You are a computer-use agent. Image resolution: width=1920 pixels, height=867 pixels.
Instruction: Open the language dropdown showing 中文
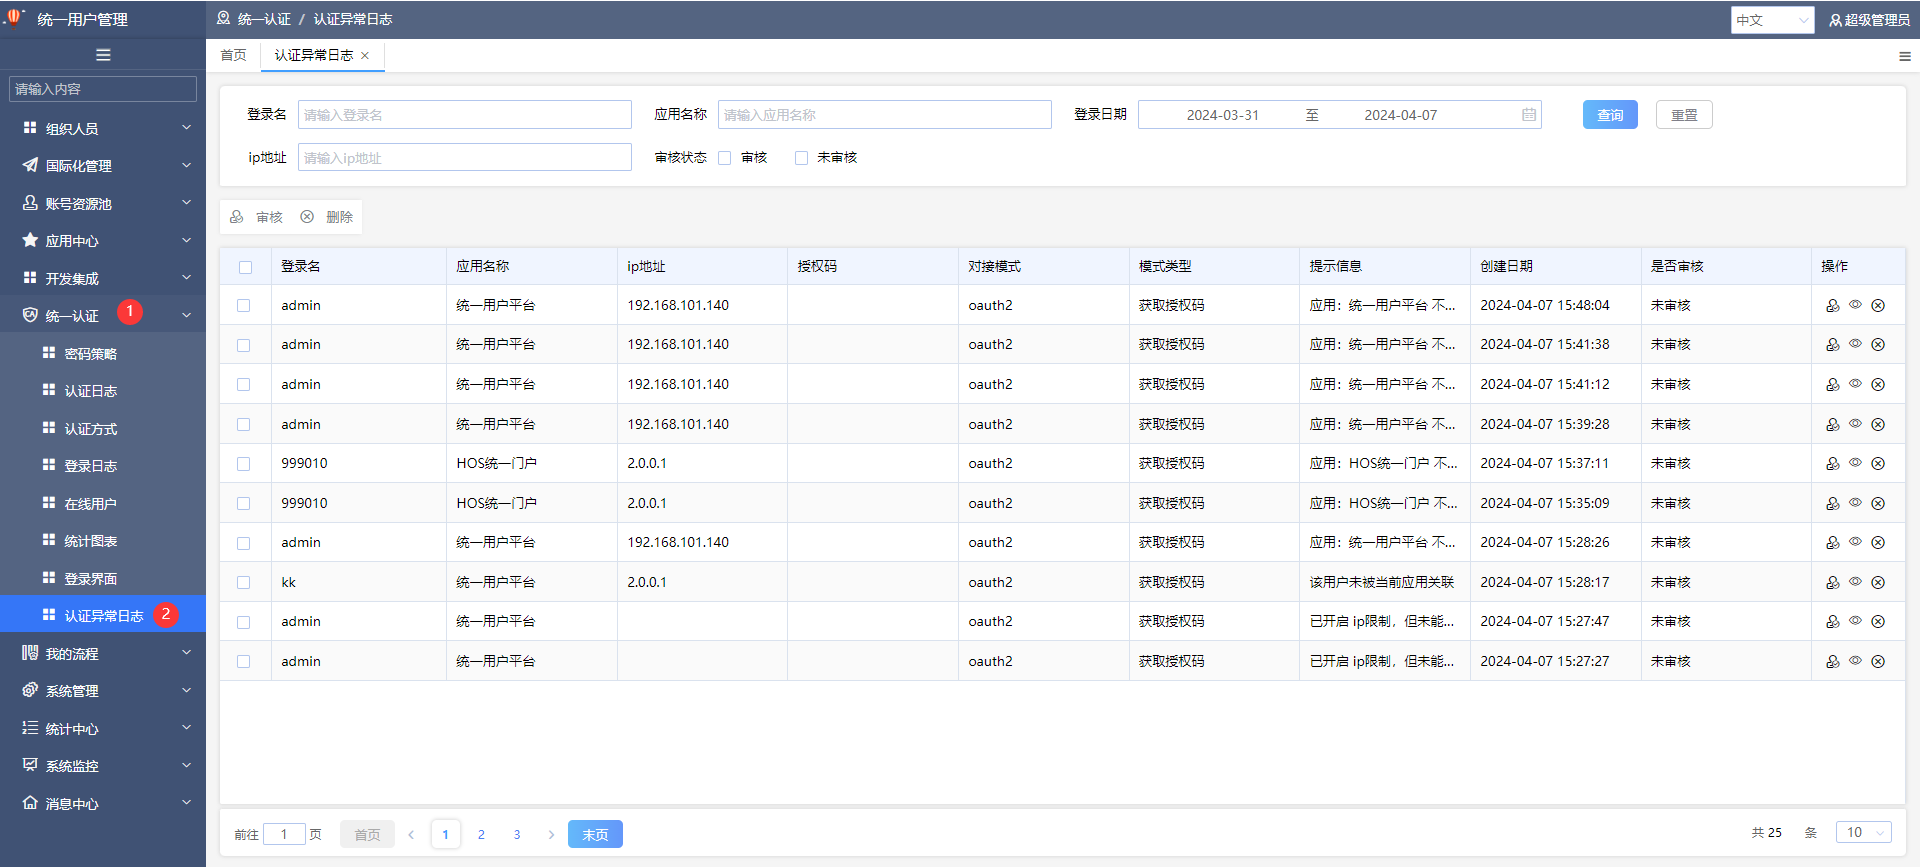pos(1772,20)
